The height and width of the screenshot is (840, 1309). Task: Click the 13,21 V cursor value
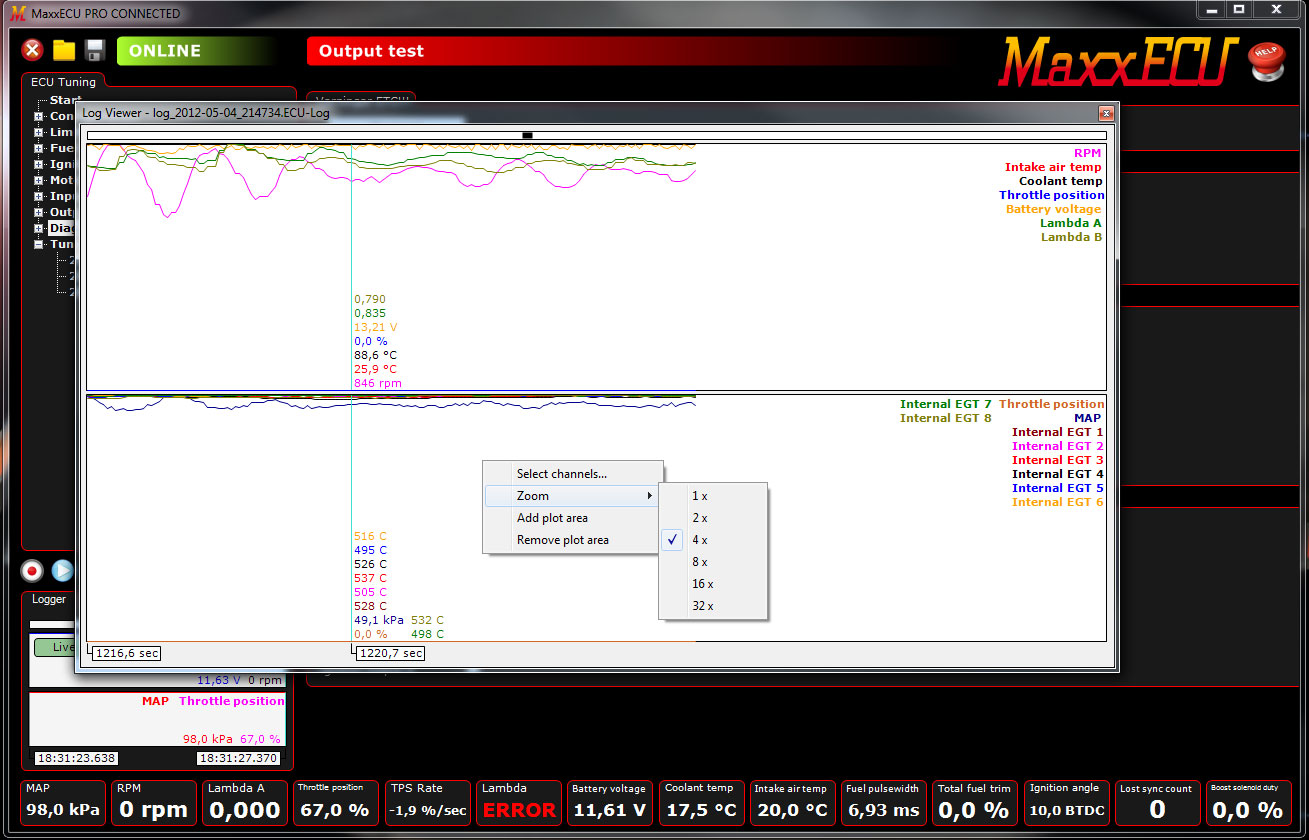[375, 327]
